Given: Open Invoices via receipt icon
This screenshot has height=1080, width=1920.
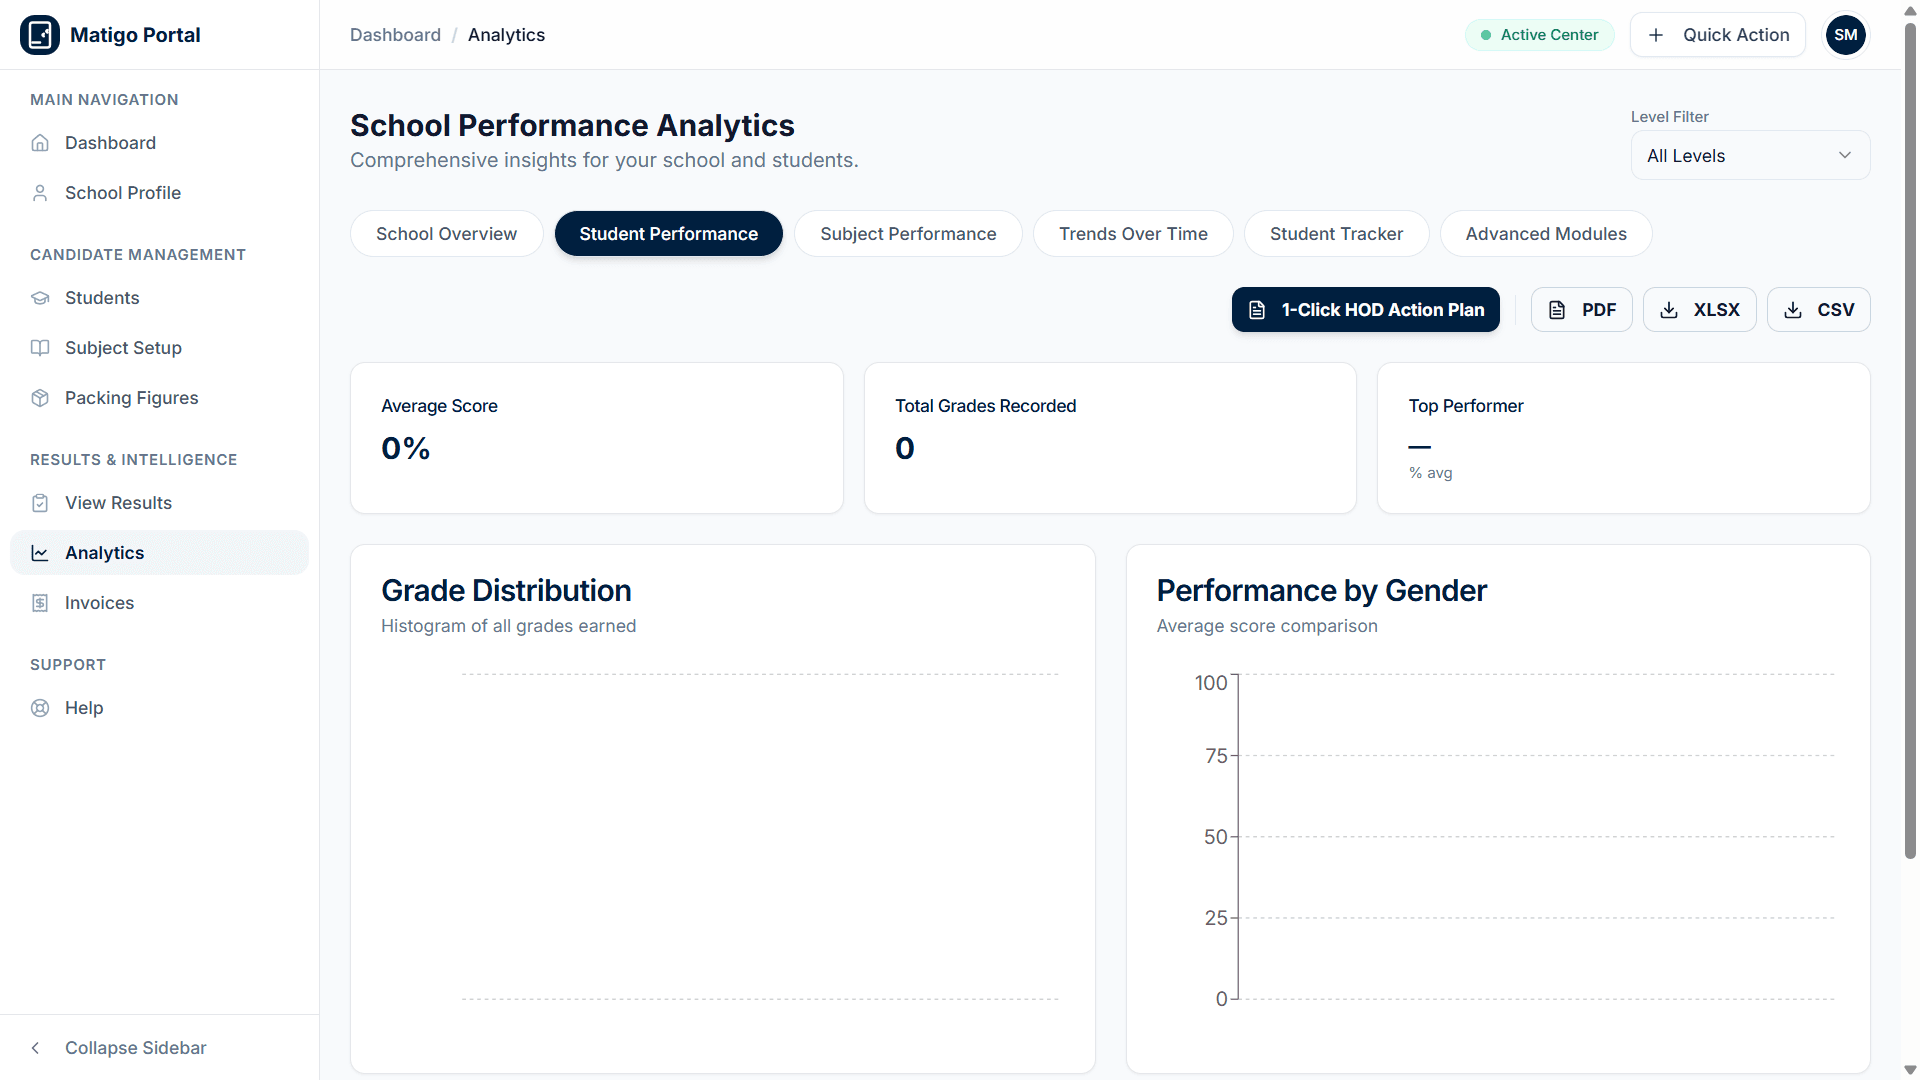Looking at the screenshot, I should (40, 603).
